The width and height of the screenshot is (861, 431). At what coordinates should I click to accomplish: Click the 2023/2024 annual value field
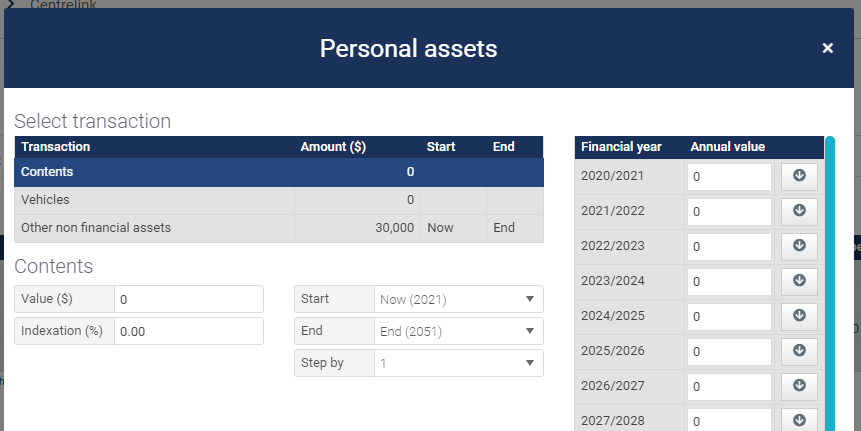coord(729,282)
